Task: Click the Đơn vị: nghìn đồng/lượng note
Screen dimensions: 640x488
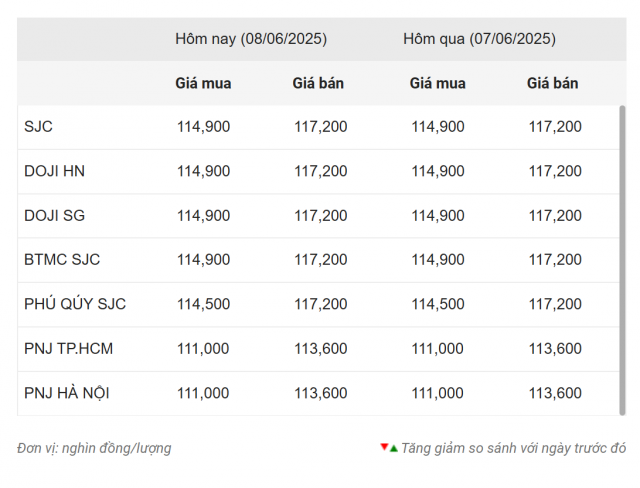Action: click(94, 448)
